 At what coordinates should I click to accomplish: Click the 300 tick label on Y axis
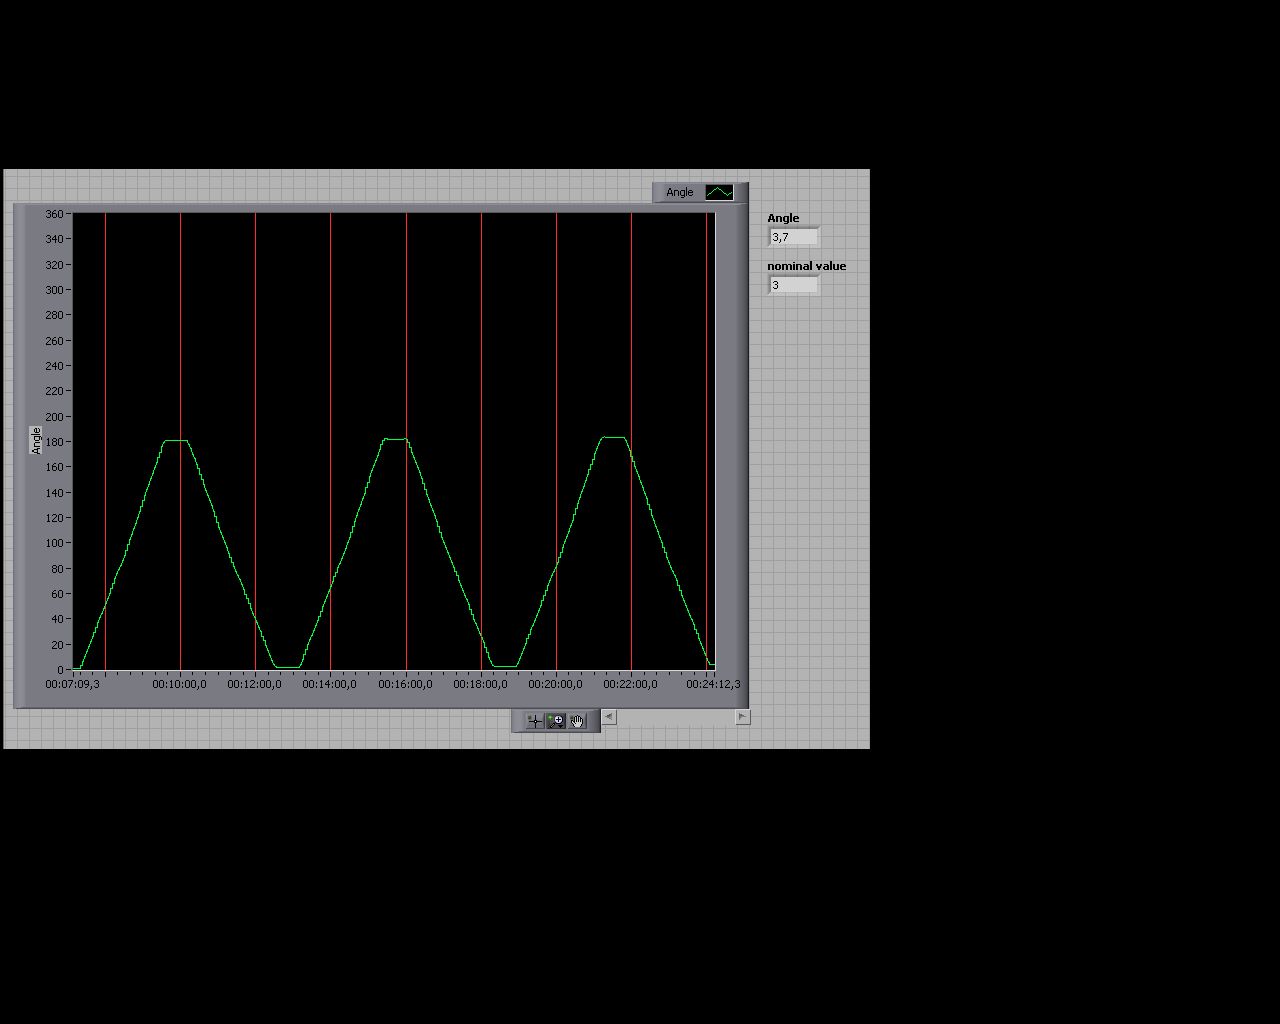(x=54, y=290)
